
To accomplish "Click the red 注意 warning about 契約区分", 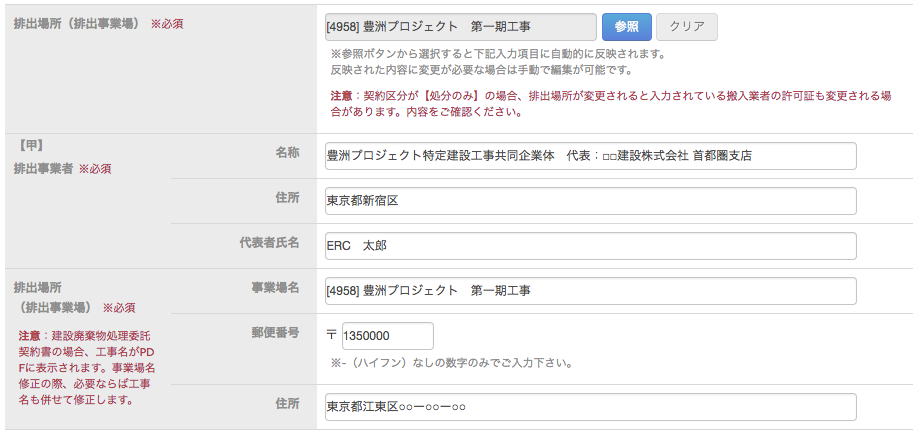I will 610,104.
